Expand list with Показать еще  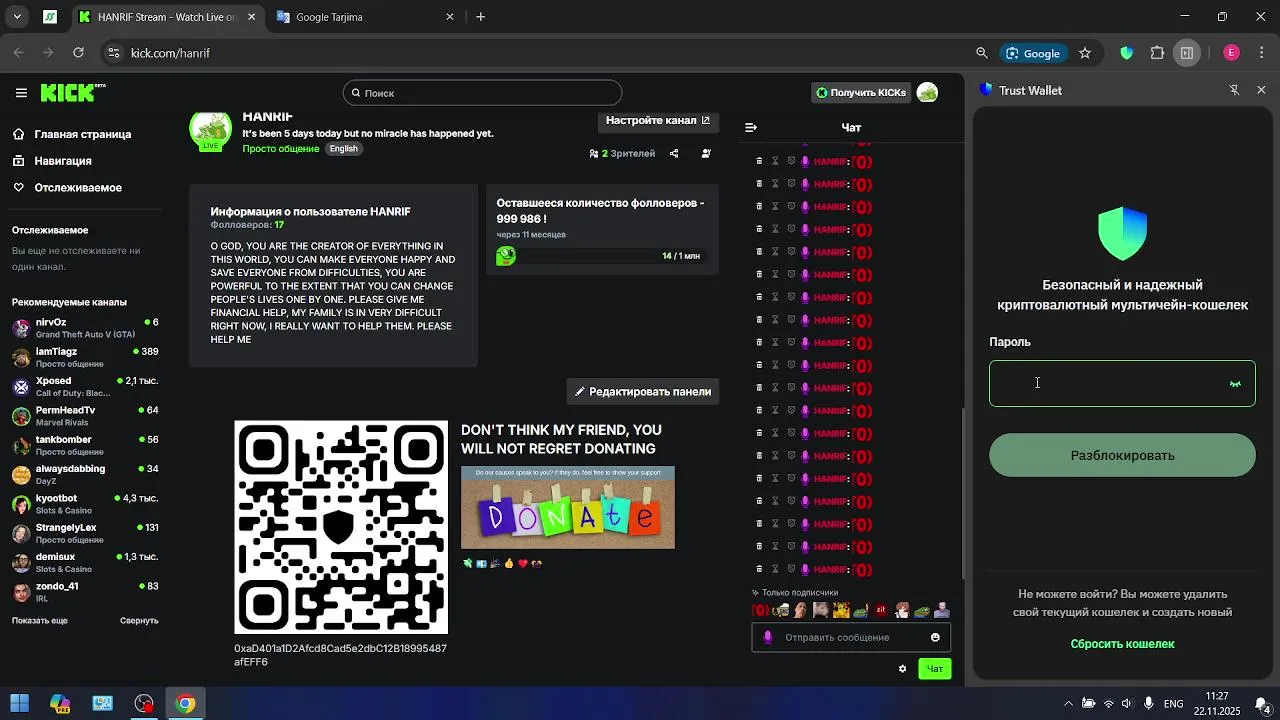pyautogui.click(x=40, y=621)
